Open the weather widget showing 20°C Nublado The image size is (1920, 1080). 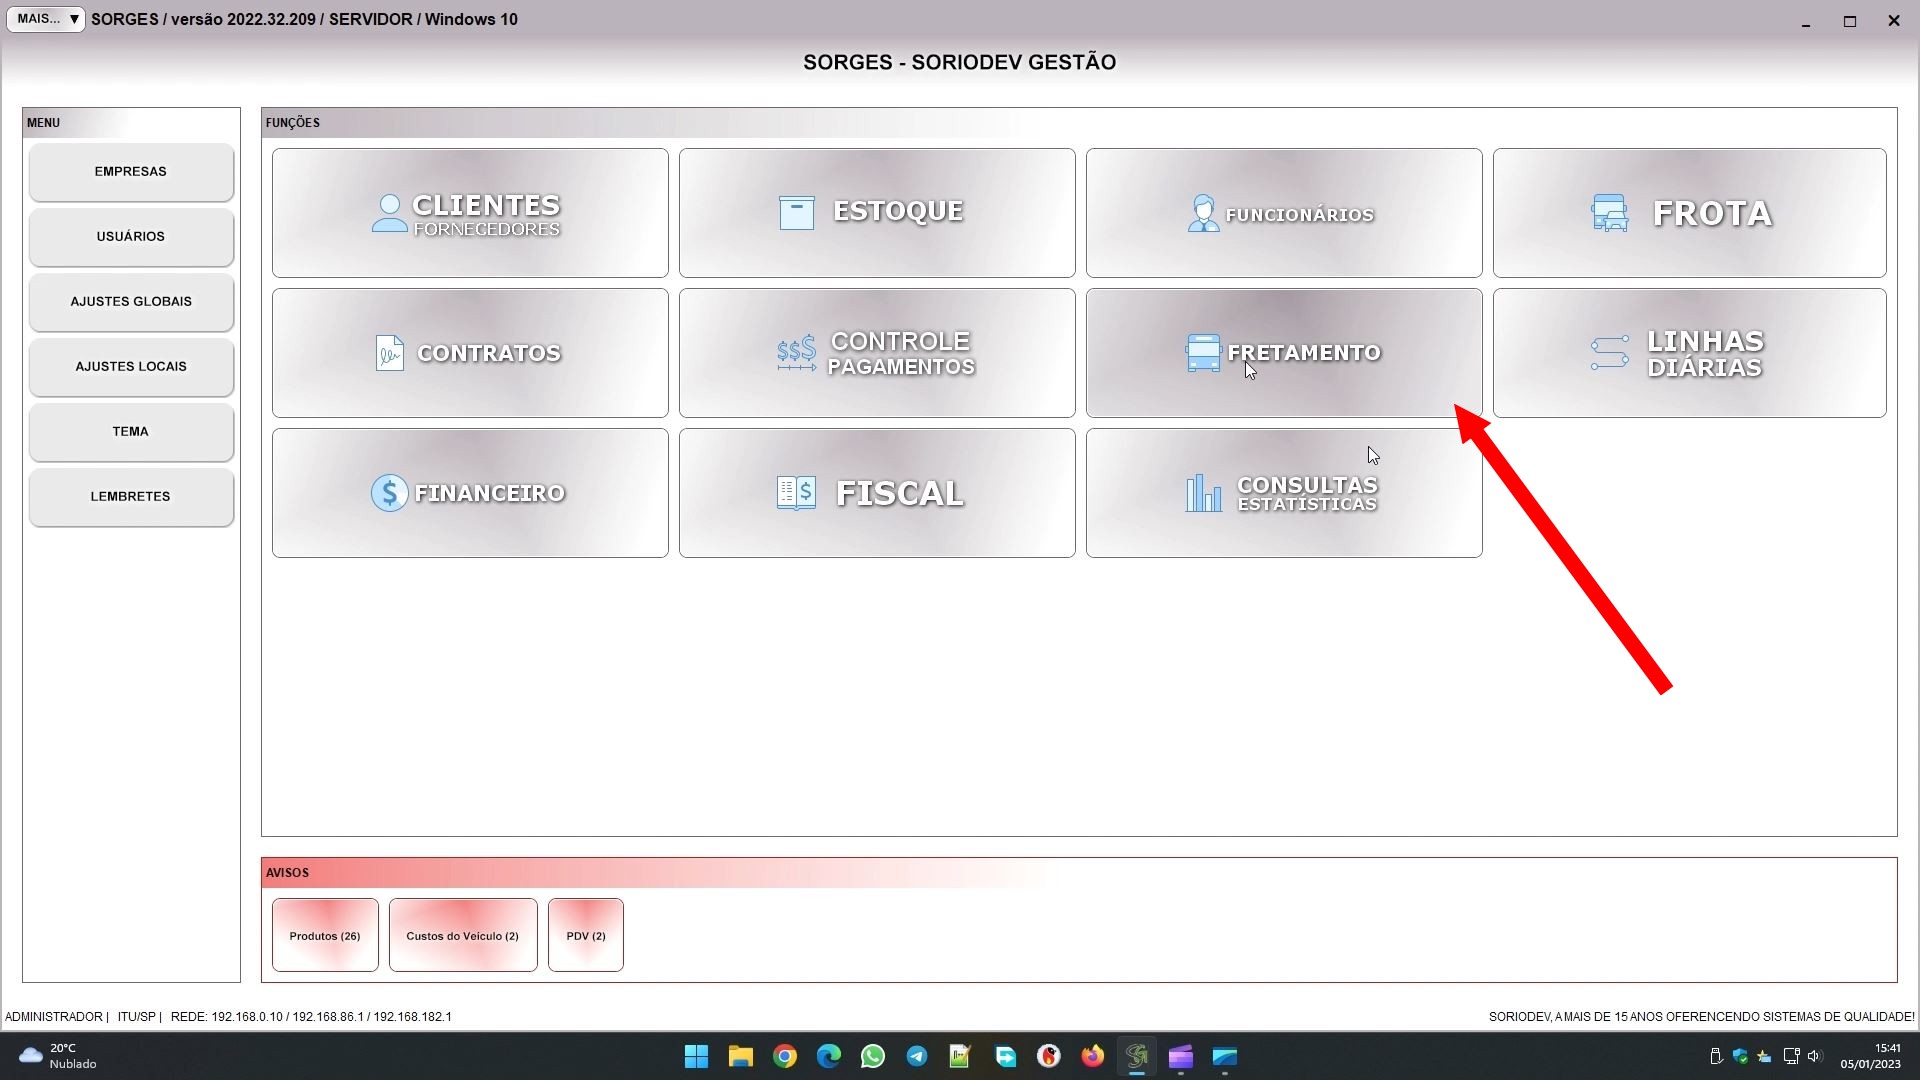pyautogui.click(x=60, y=1056)
